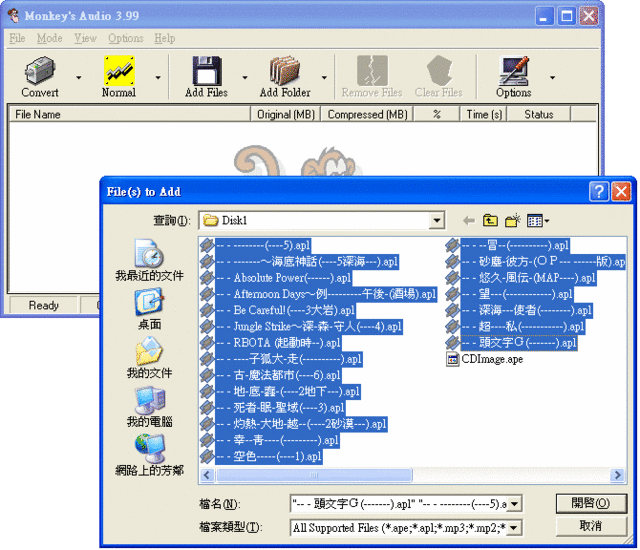The height and width of the screenshot is (550, 640).
Task: Select the Jungle Strike apl file
Action: [x=302, y=327]
